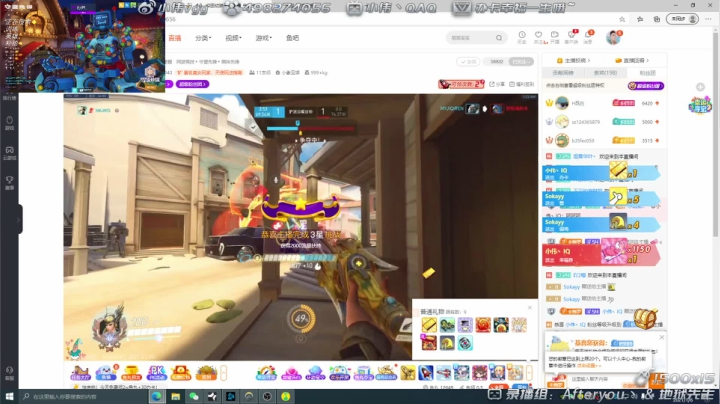Select the first-ranked contributor with 6420
The width and height of the screenshot is (720, 404).
[x=604, y=103]
